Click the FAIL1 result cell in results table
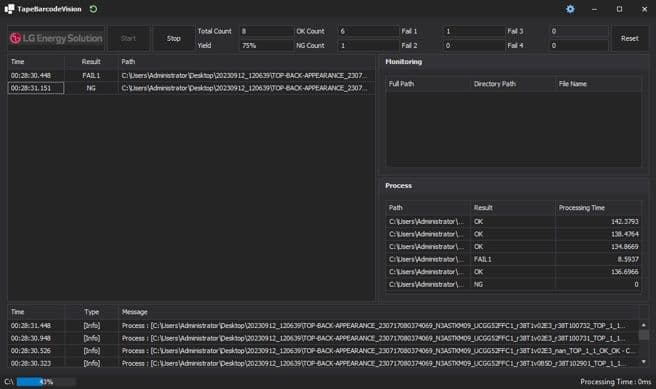Viewport: 656px width, 389px height. pyautogui.click(x=91, y=76)
